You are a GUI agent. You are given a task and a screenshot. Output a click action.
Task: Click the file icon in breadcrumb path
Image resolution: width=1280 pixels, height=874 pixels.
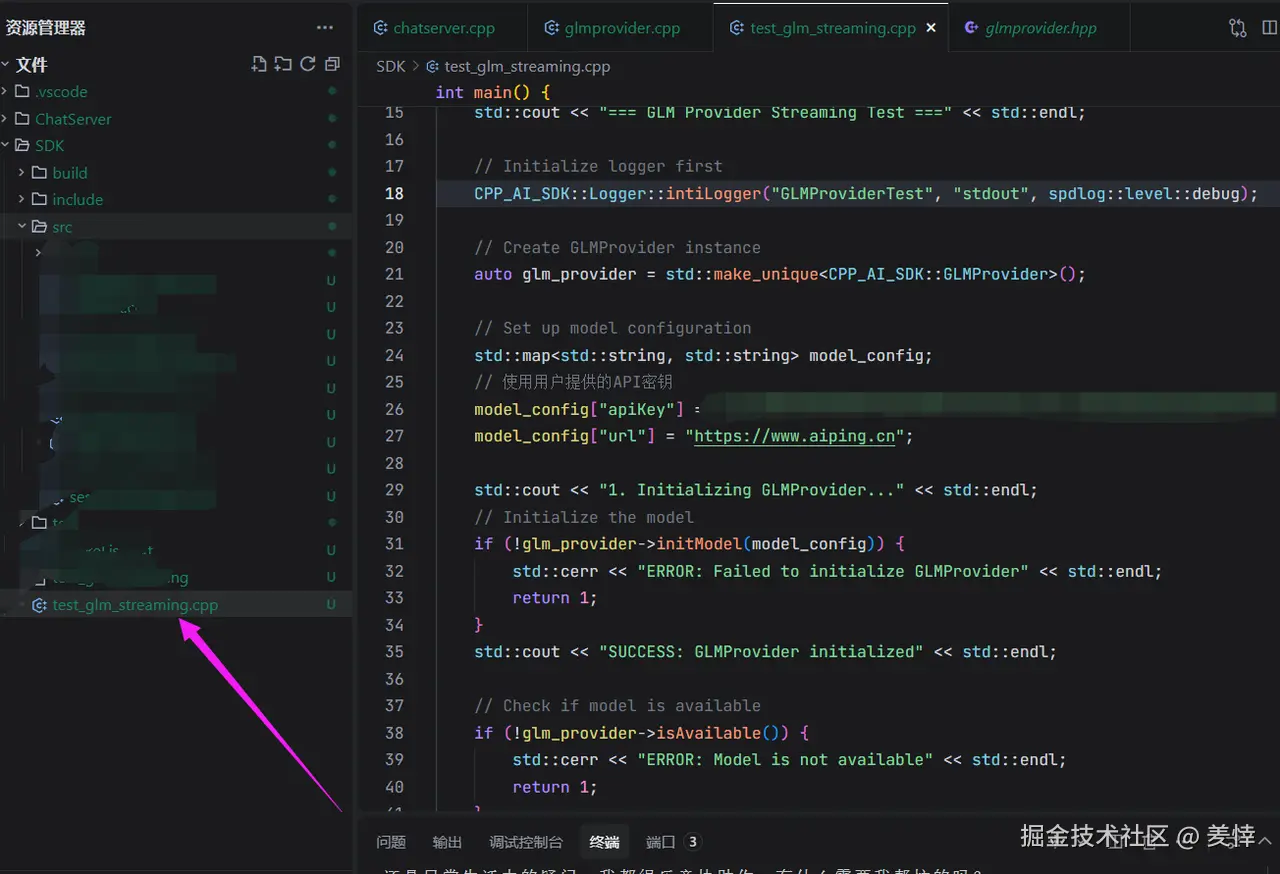[433, 67]
